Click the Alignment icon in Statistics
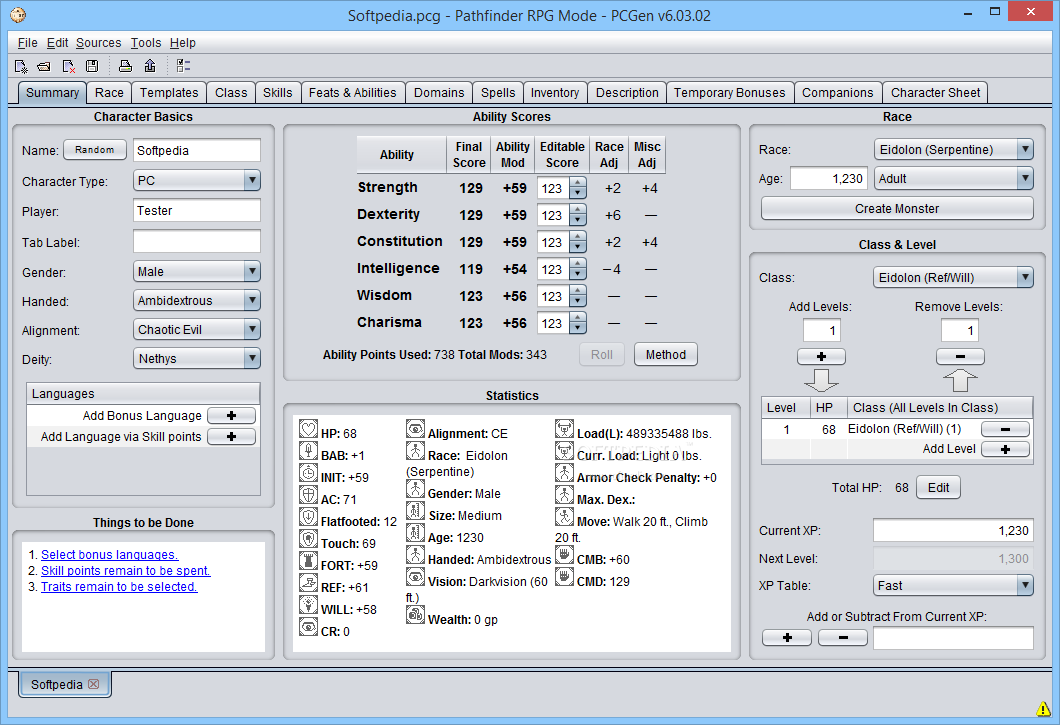 (415, 429)
